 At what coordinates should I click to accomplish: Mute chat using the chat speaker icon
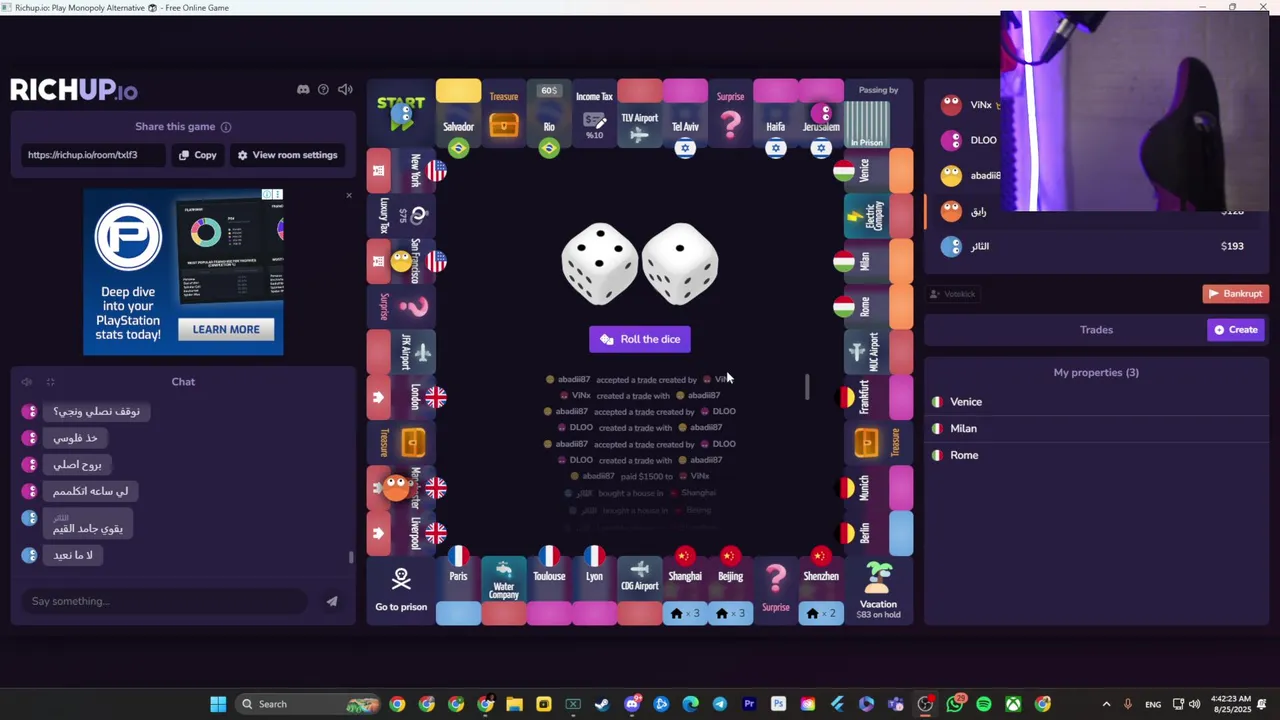pos(27,382)
